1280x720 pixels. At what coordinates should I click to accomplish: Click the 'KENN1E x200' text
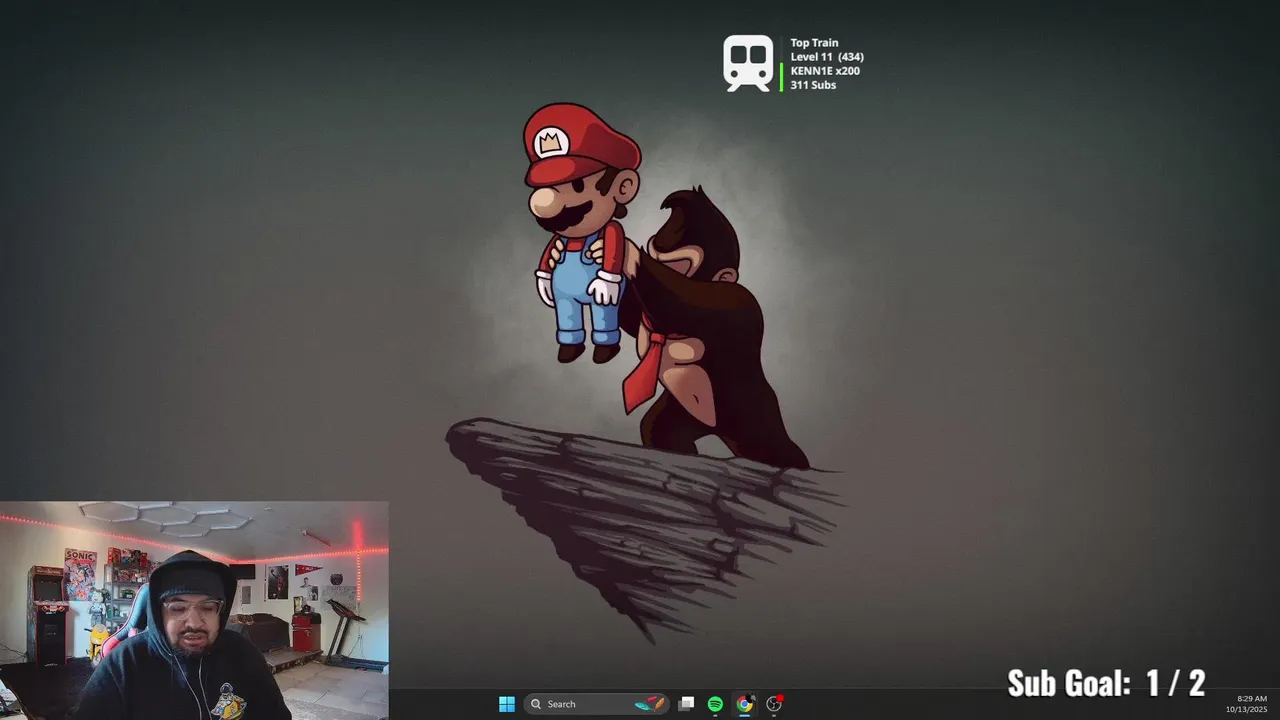tap(825, 71)
